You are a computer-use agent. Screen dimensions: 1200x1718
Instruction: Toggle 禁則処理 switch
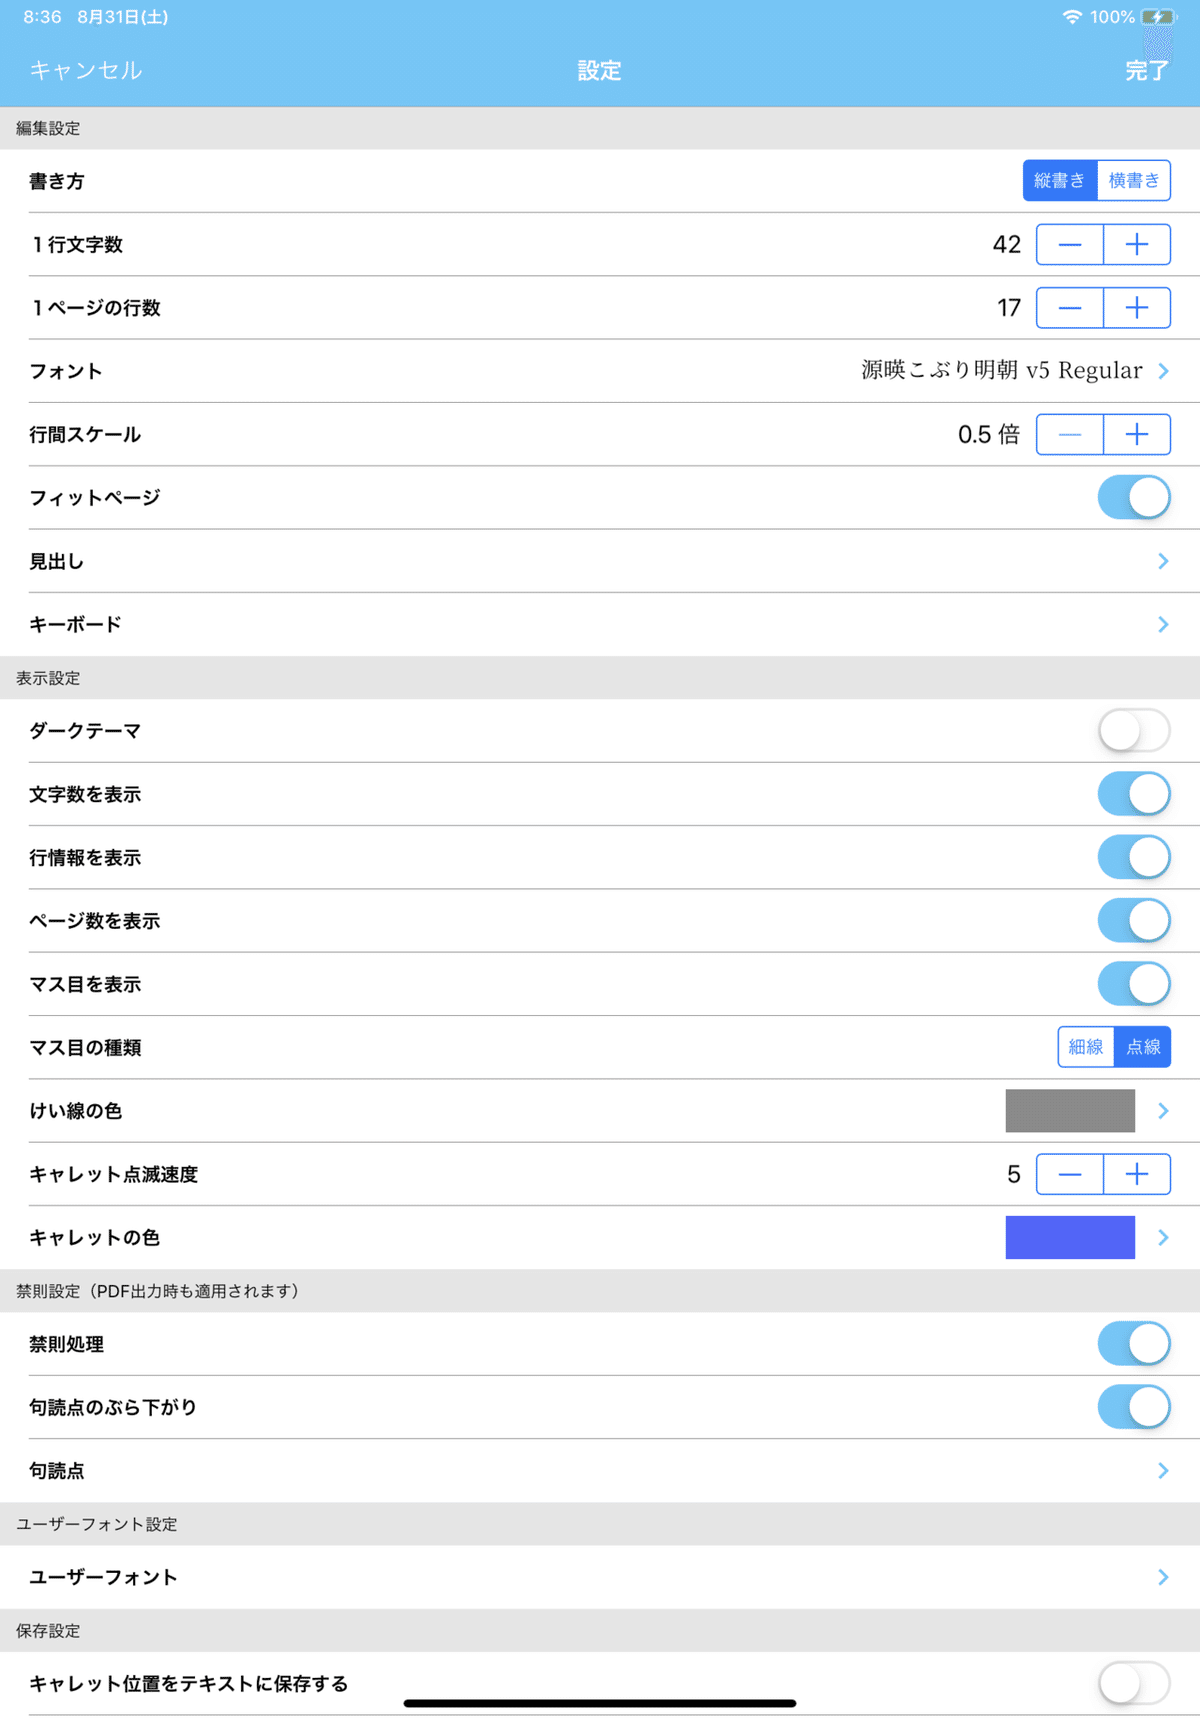(1134, 1344)
